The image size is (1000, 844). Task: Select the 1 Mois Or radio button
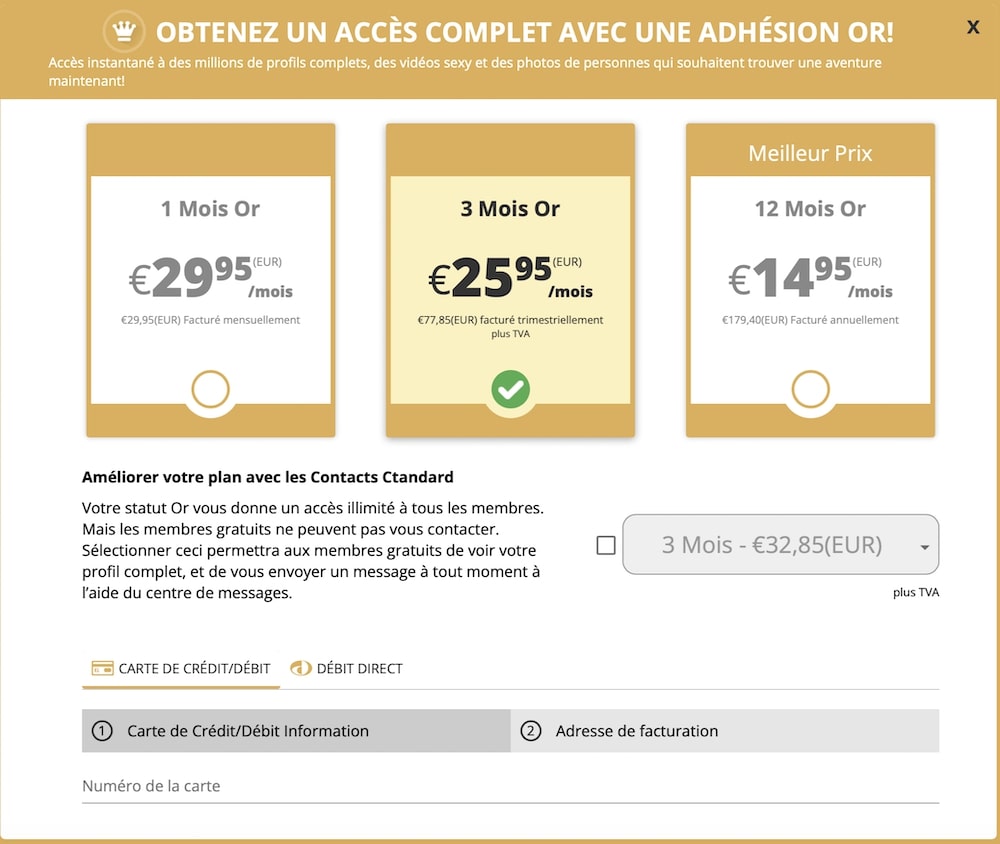(x=211, y=390)
